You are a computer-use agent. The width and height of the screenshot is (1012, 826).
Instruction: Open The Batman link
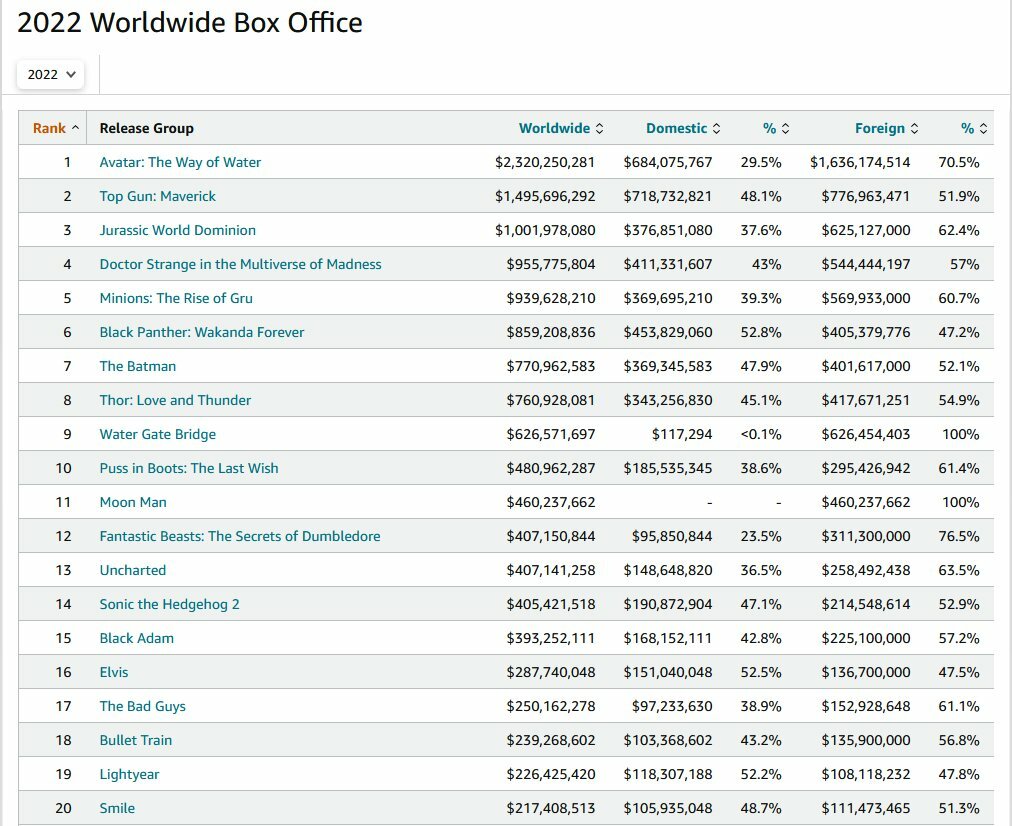tap(137, 366)
